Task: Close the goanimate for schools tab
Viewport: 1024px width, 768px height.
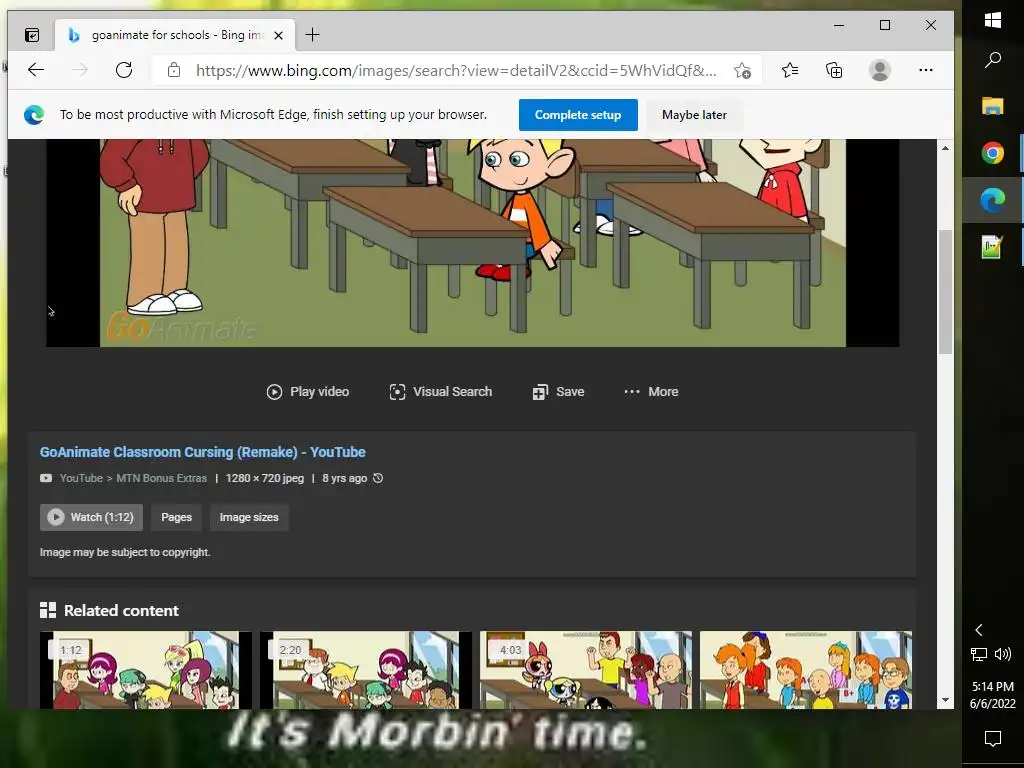Action: pos(278,35)
